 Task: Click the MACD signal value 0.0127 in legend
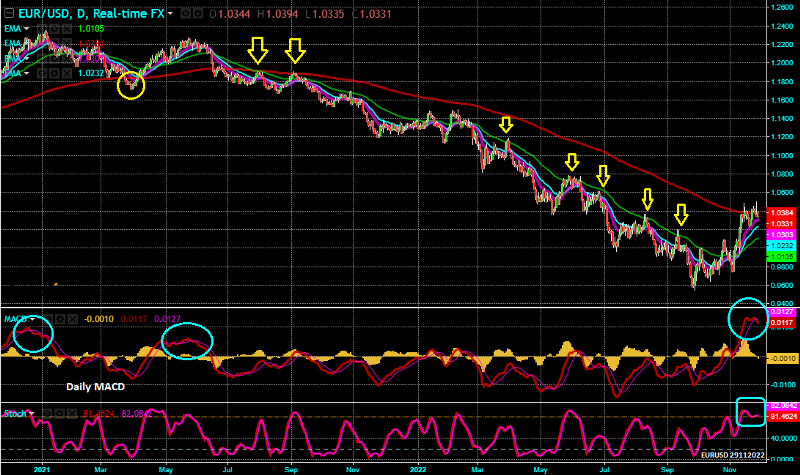(x=167, y=319)
